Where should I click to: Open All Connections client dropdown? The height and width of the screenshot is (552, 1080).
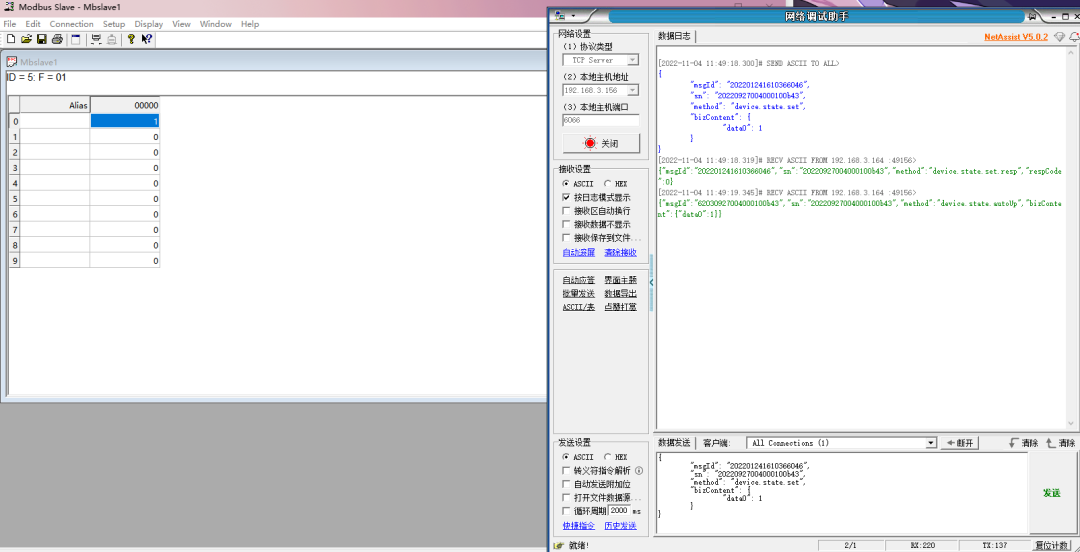point(931,443)
